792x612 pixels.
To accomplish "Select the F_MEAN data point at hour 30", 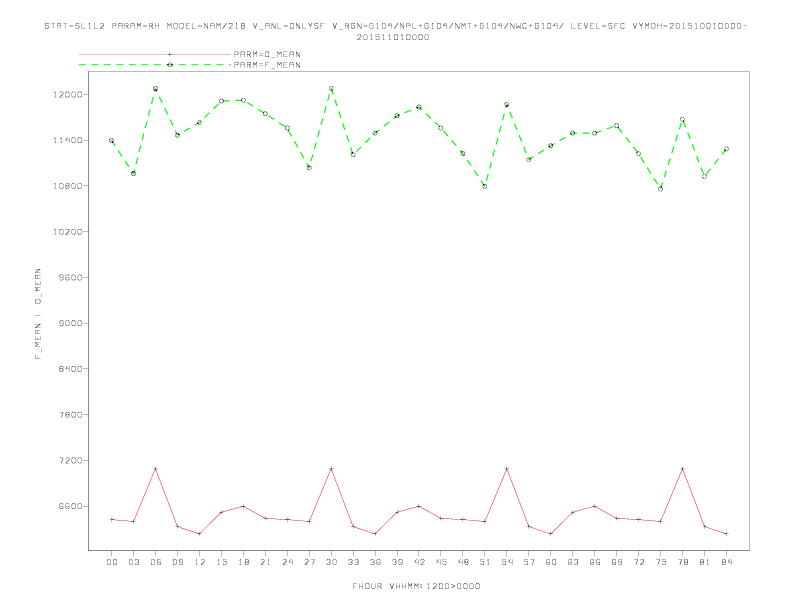I will [x=331, y=89].
